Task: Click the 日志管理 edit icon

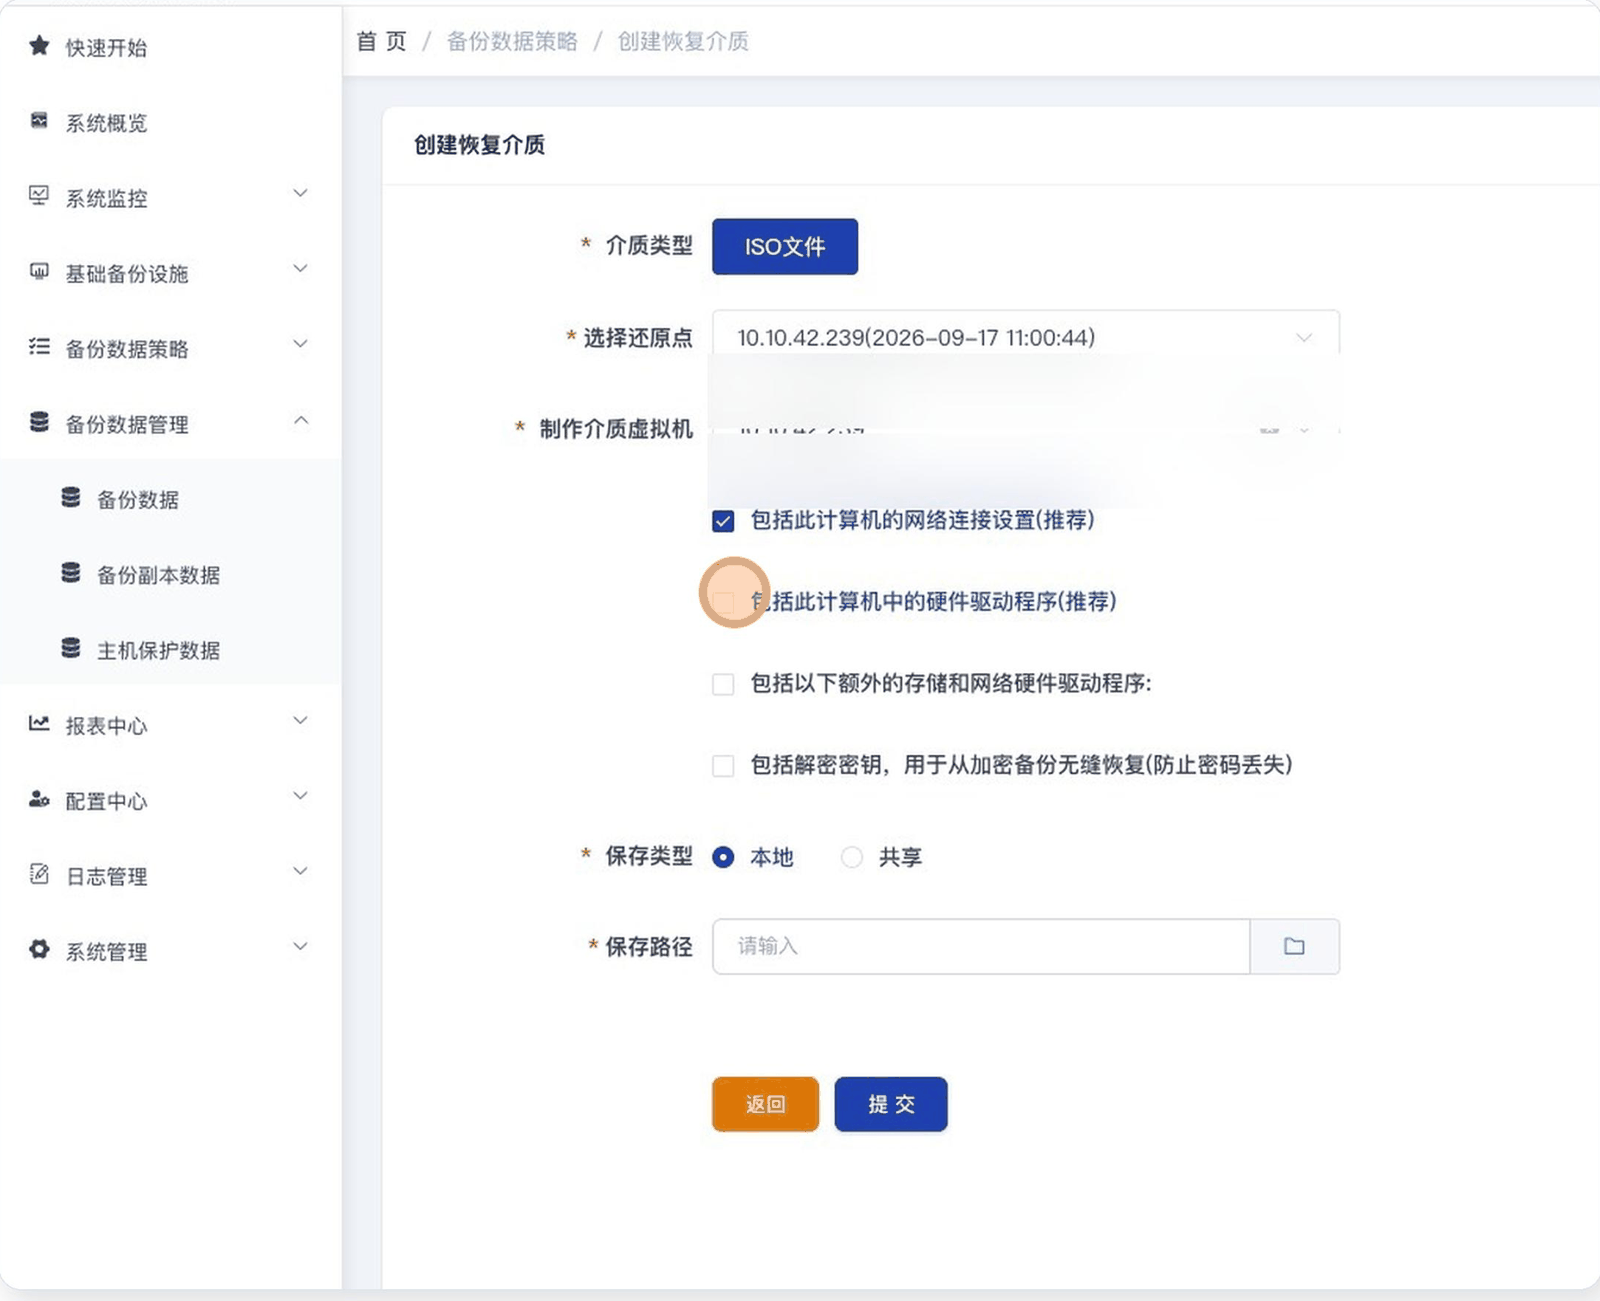Action: pos(39,874)
